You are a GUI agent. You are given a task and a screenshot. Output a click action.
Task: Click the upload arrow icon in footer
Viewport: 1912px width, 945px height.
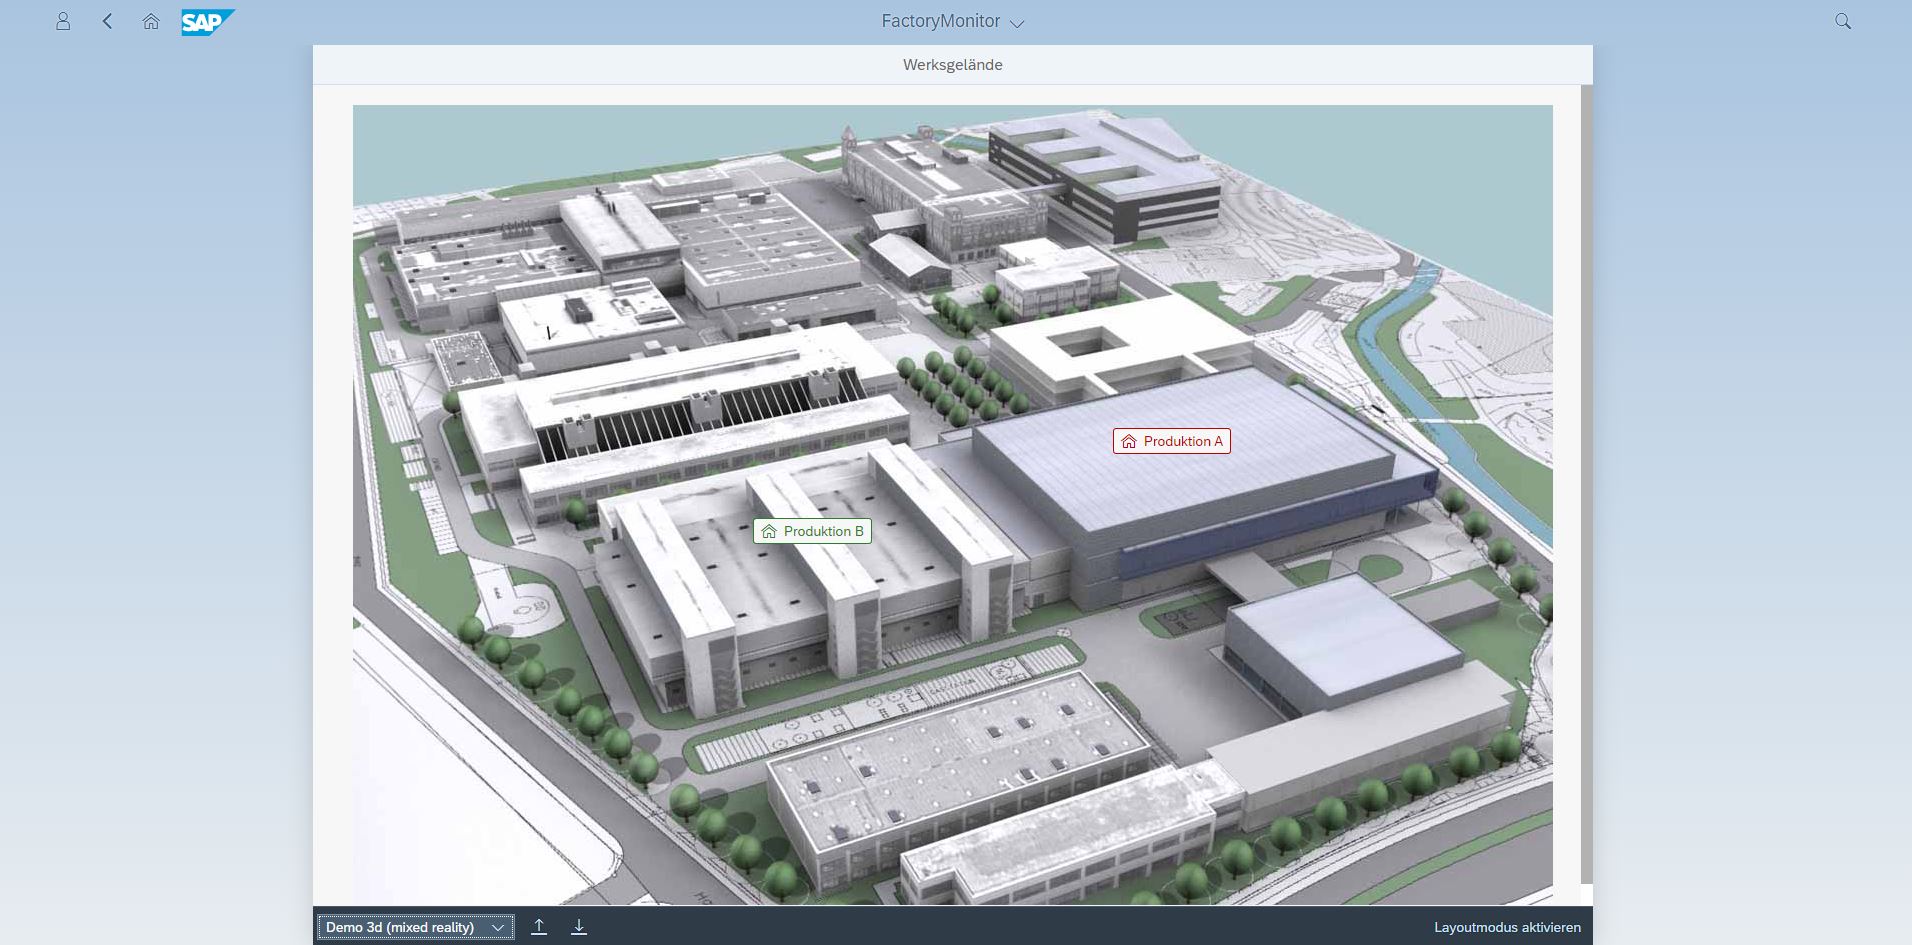539,927
